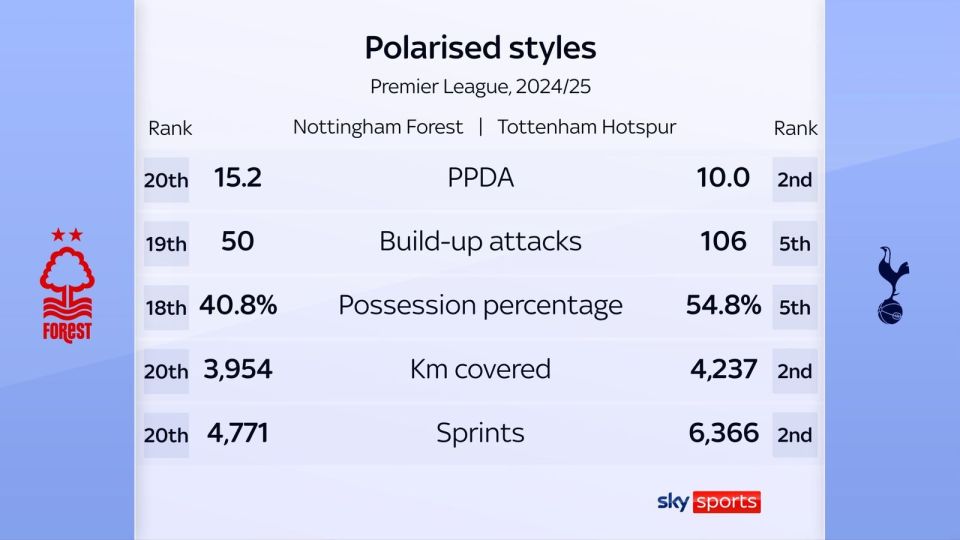Viewport: 960px width, 540px height.
Task: Select the Nottingham Forest column header
Action: click(x=378, y=127)
